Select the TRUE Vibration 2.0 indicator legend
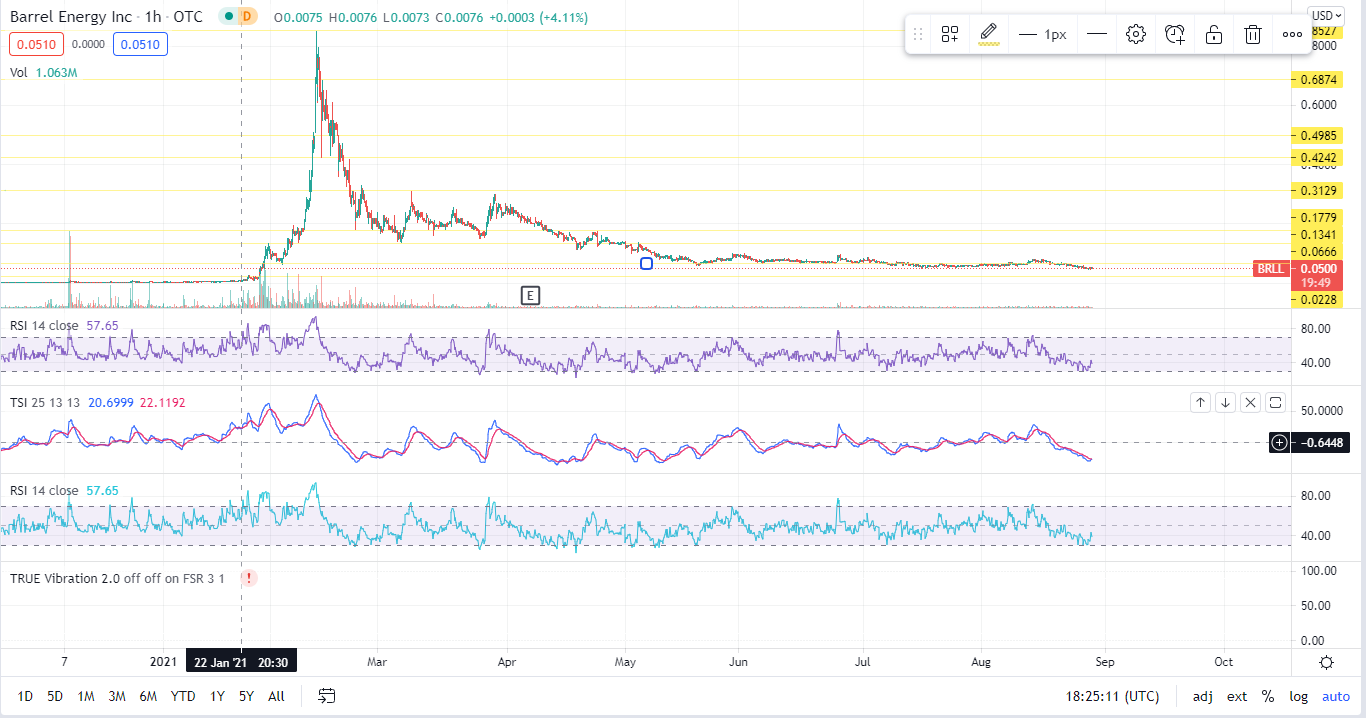The width and height of the screenshot is (1366, 718). click(117, 578)
